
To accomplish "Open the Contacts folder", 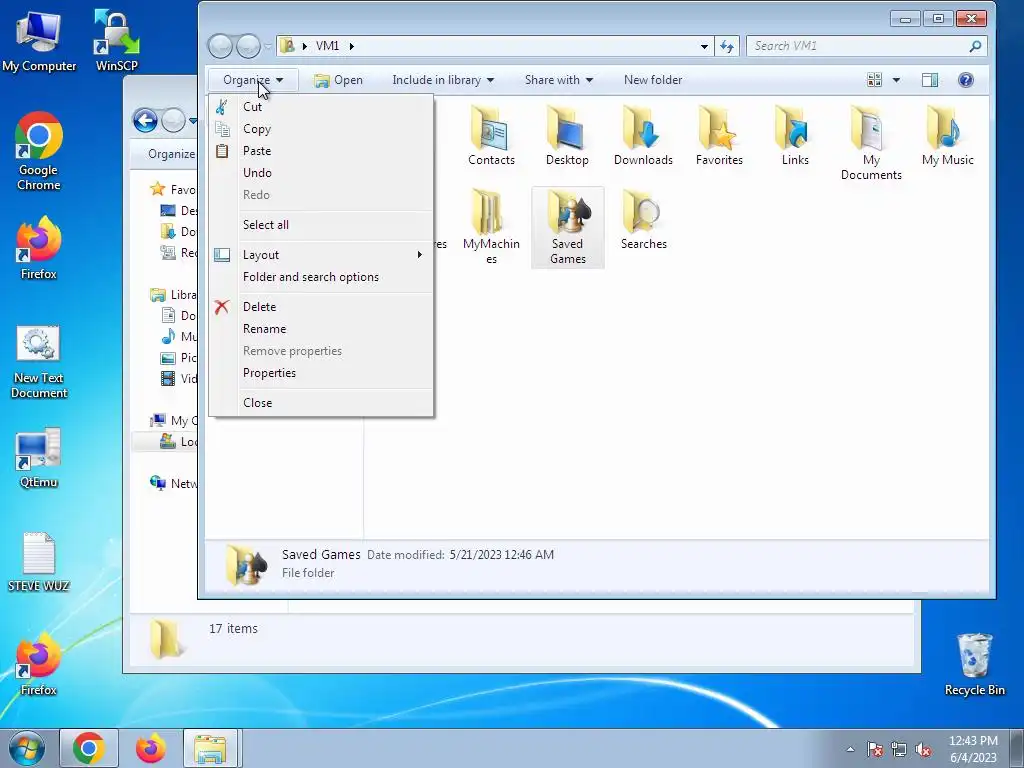I will (x=491, y=136).
